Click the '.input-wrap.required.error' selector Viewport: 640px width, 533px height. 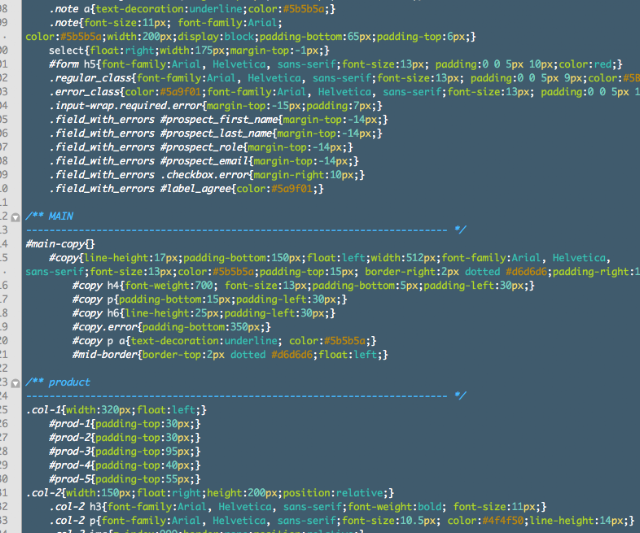127,106
